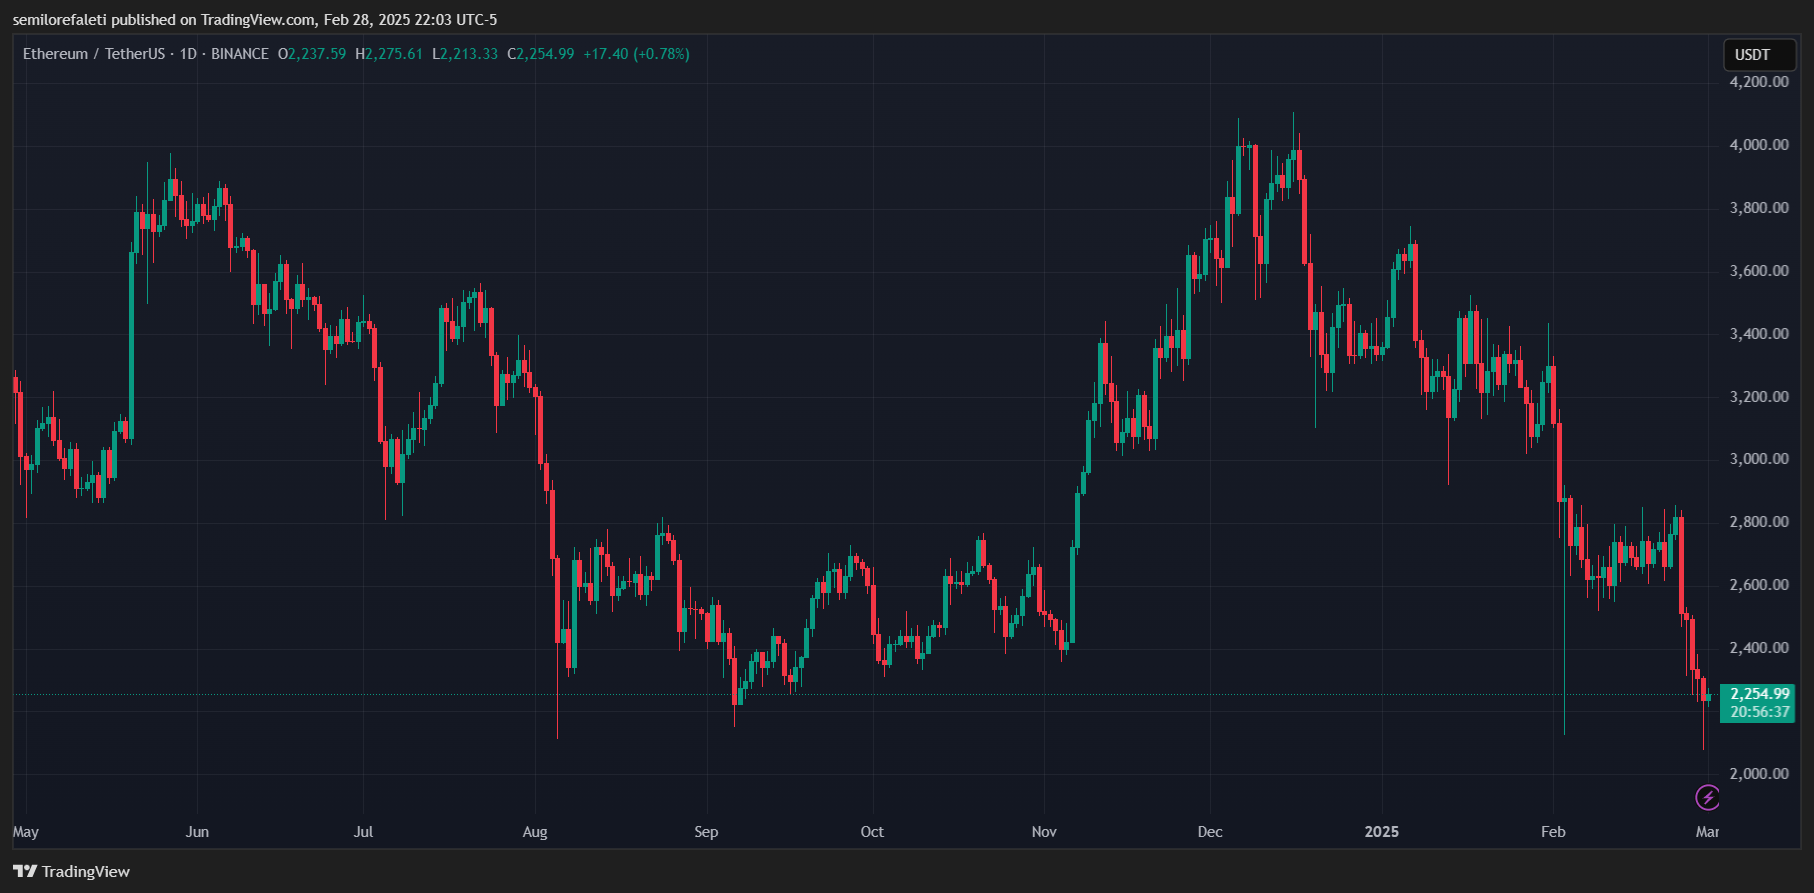Image resolution: width=1814 pixels, height=893 pixels.
Task: Click the Ethereum / TetherUS symbol title
Action: click(94, 54)
